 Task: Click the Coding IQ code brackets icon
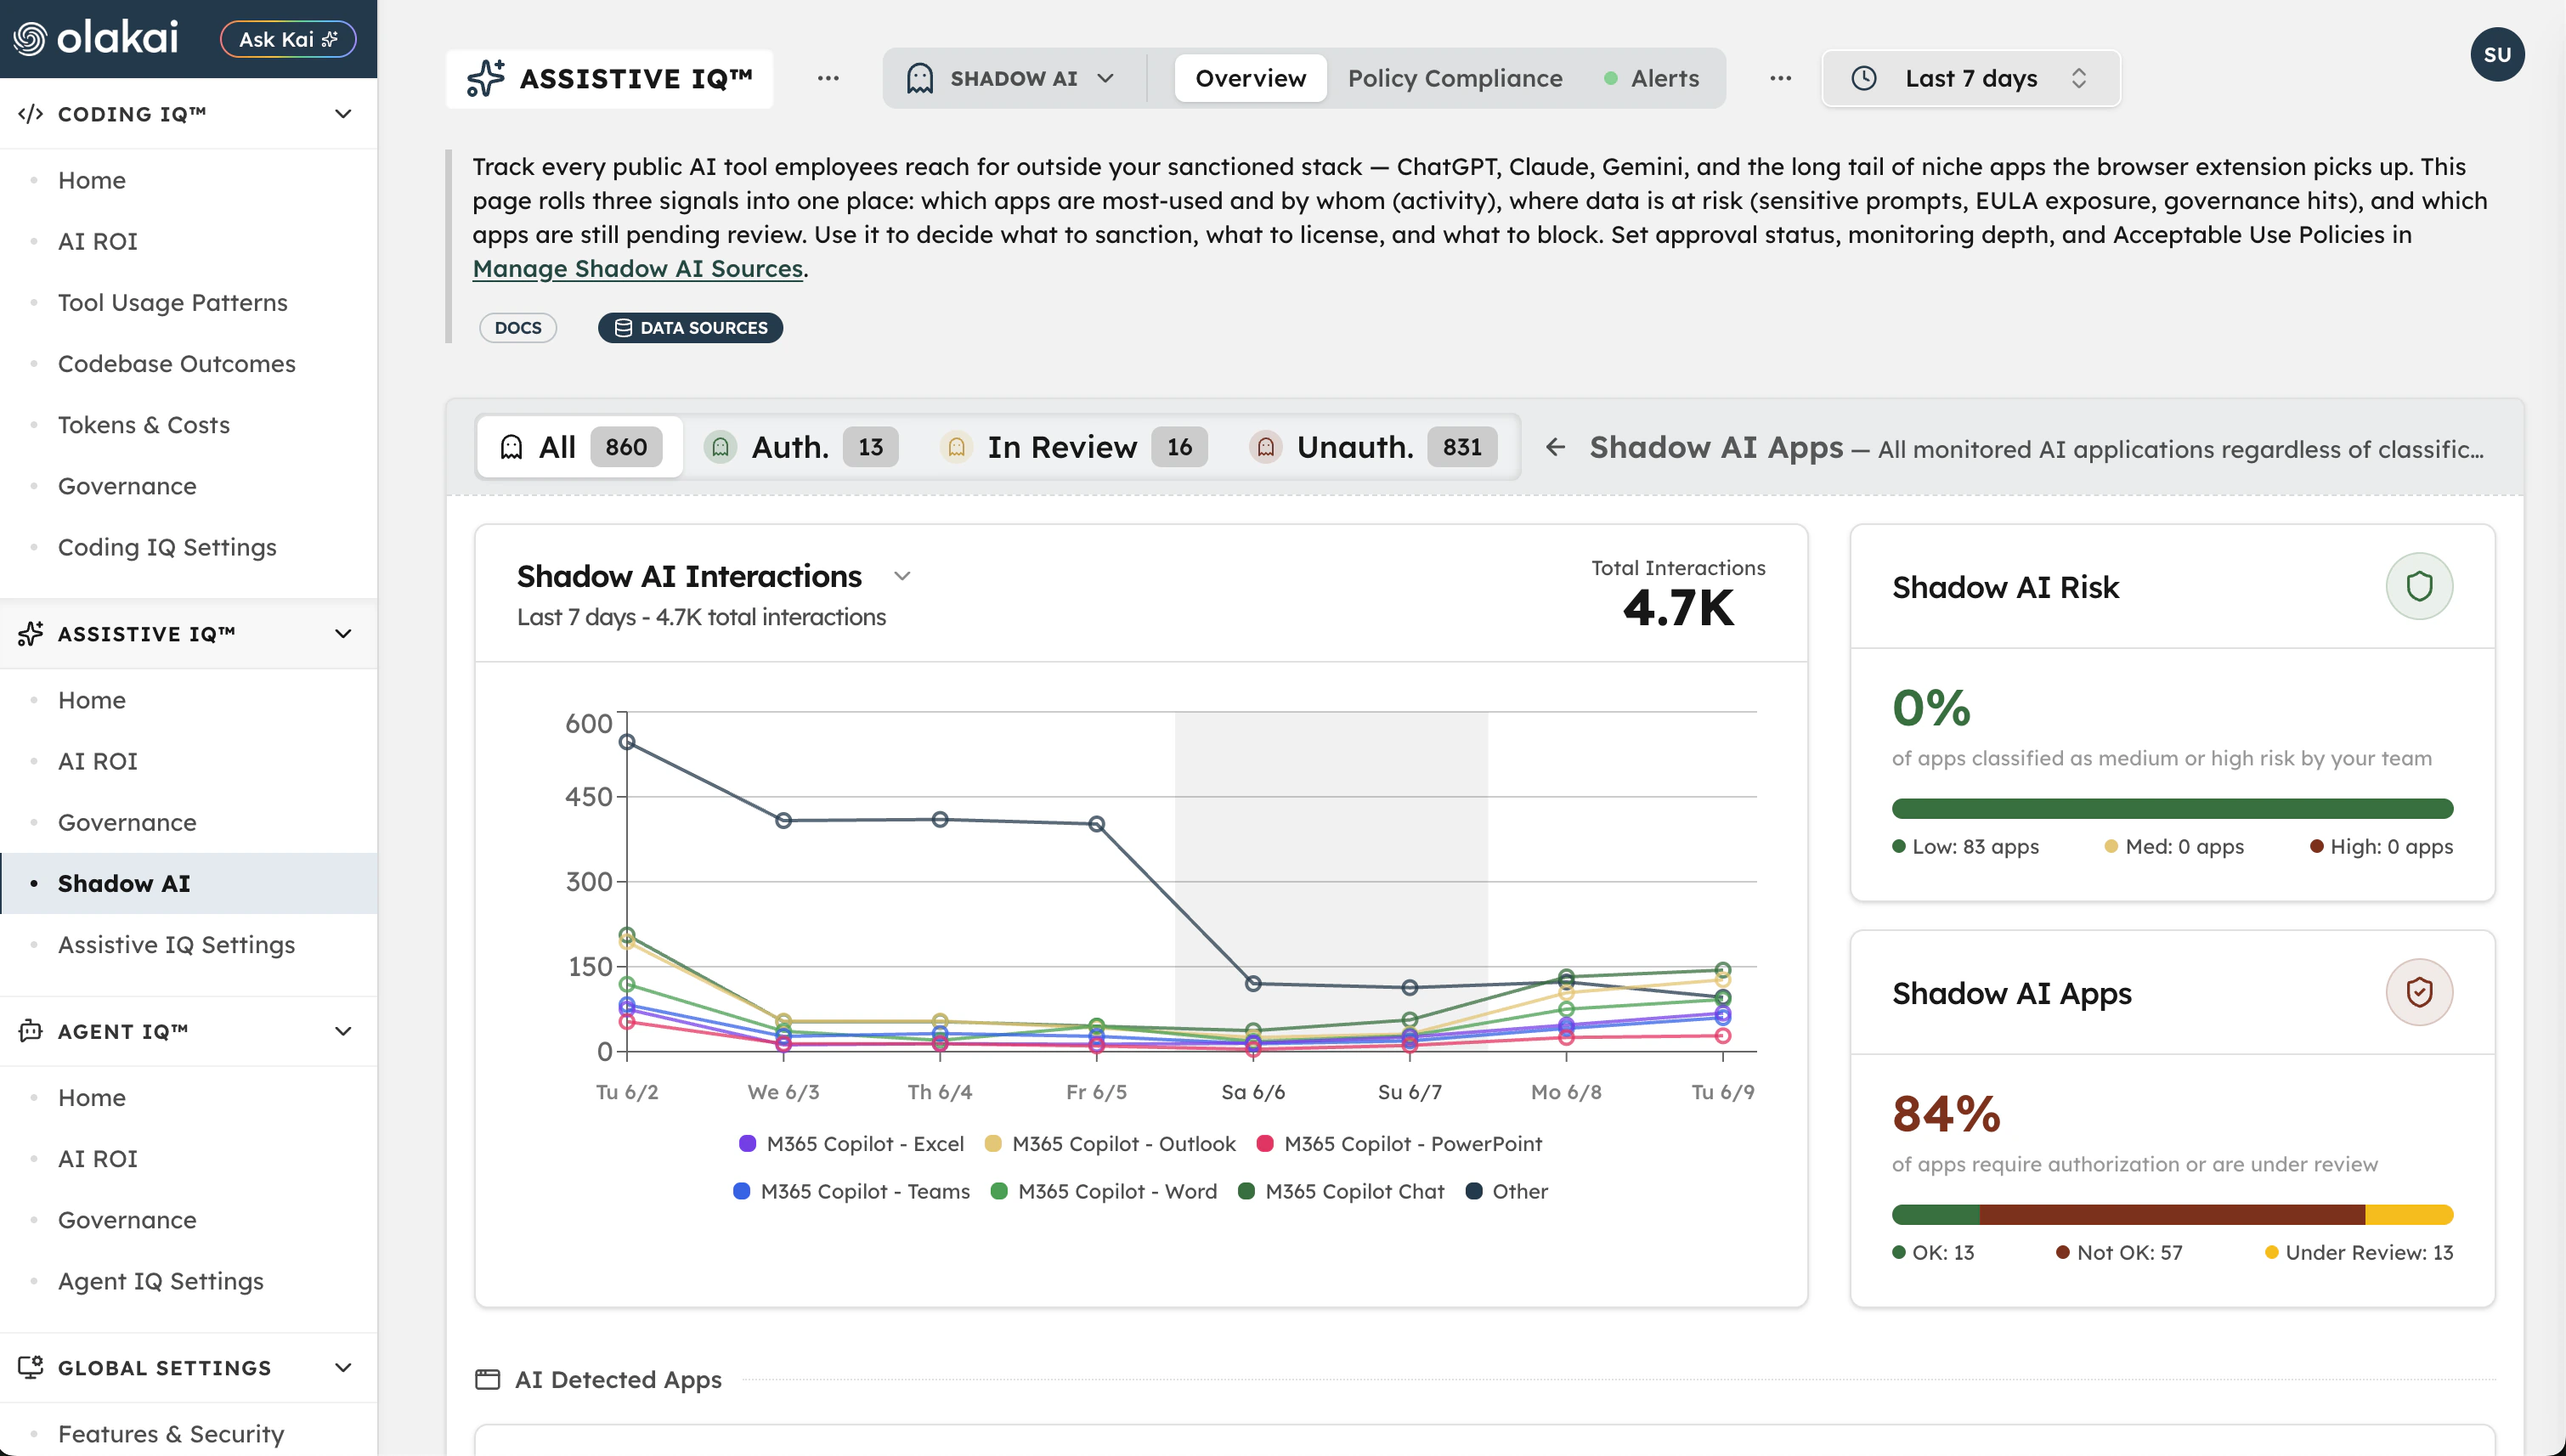30,114
